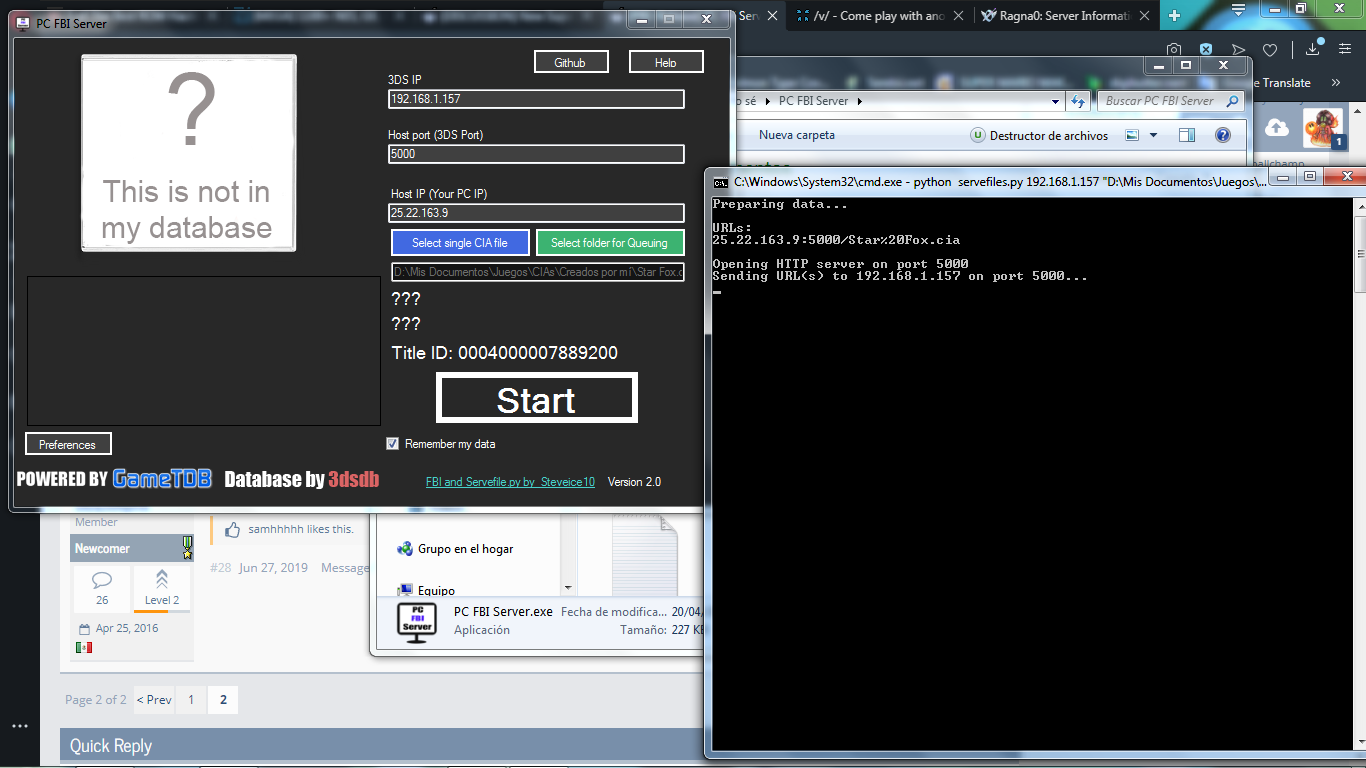The height and width of the screenshot is (768, 1366).
Task: Click Select folder for Queuing button
Action: click(610, 243)
